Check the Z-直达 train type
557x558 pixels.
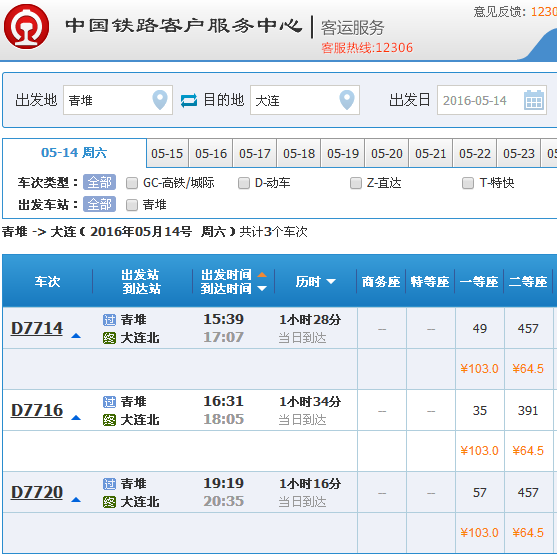click(356, 183)
